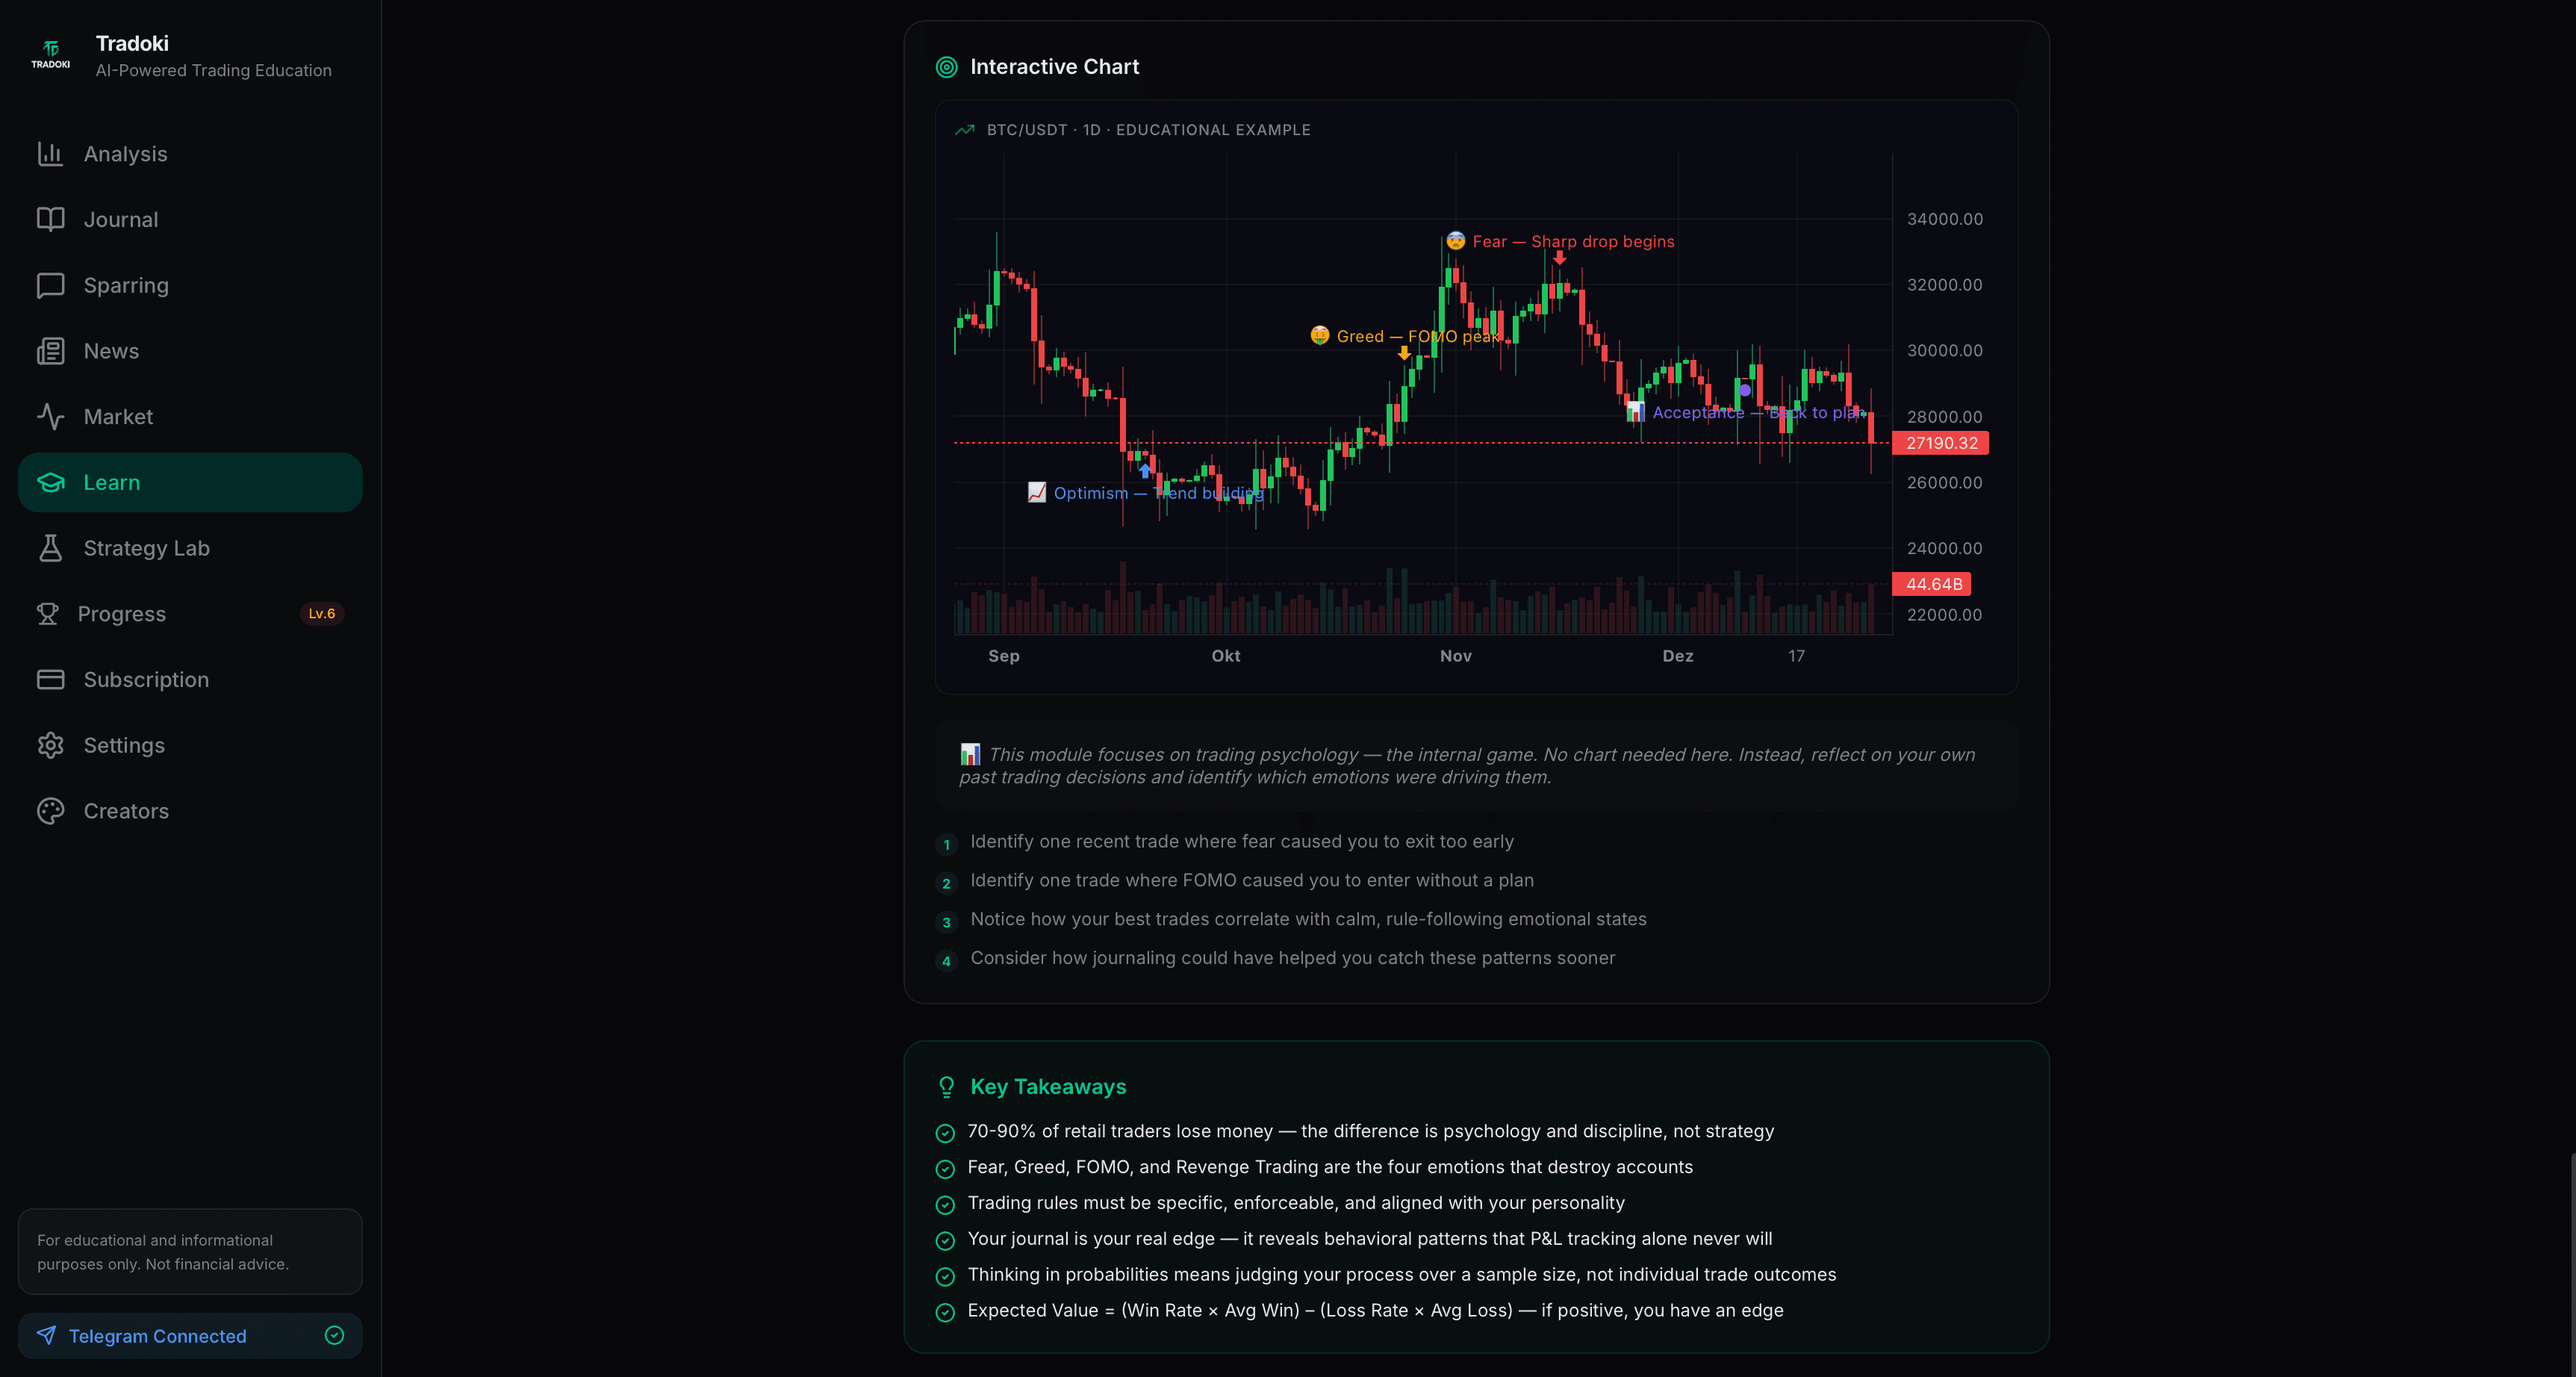The image size is (2576, 1377).
Task: Click the Learn graduation cap icon
Action: (x=51, y=482)
